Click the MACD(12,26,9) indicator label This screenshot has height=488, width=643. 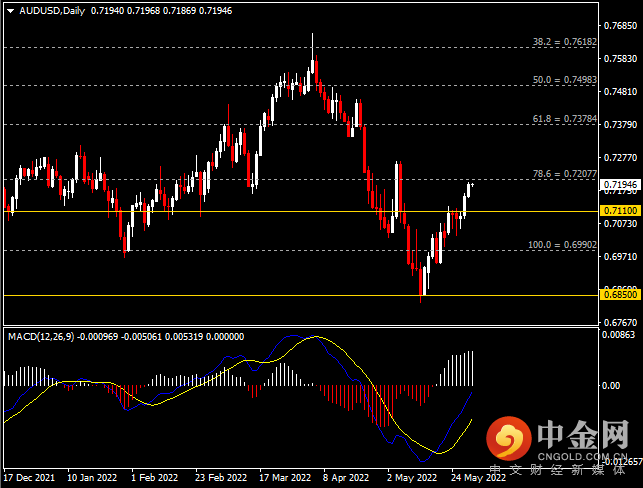click(x=41, y=337)
